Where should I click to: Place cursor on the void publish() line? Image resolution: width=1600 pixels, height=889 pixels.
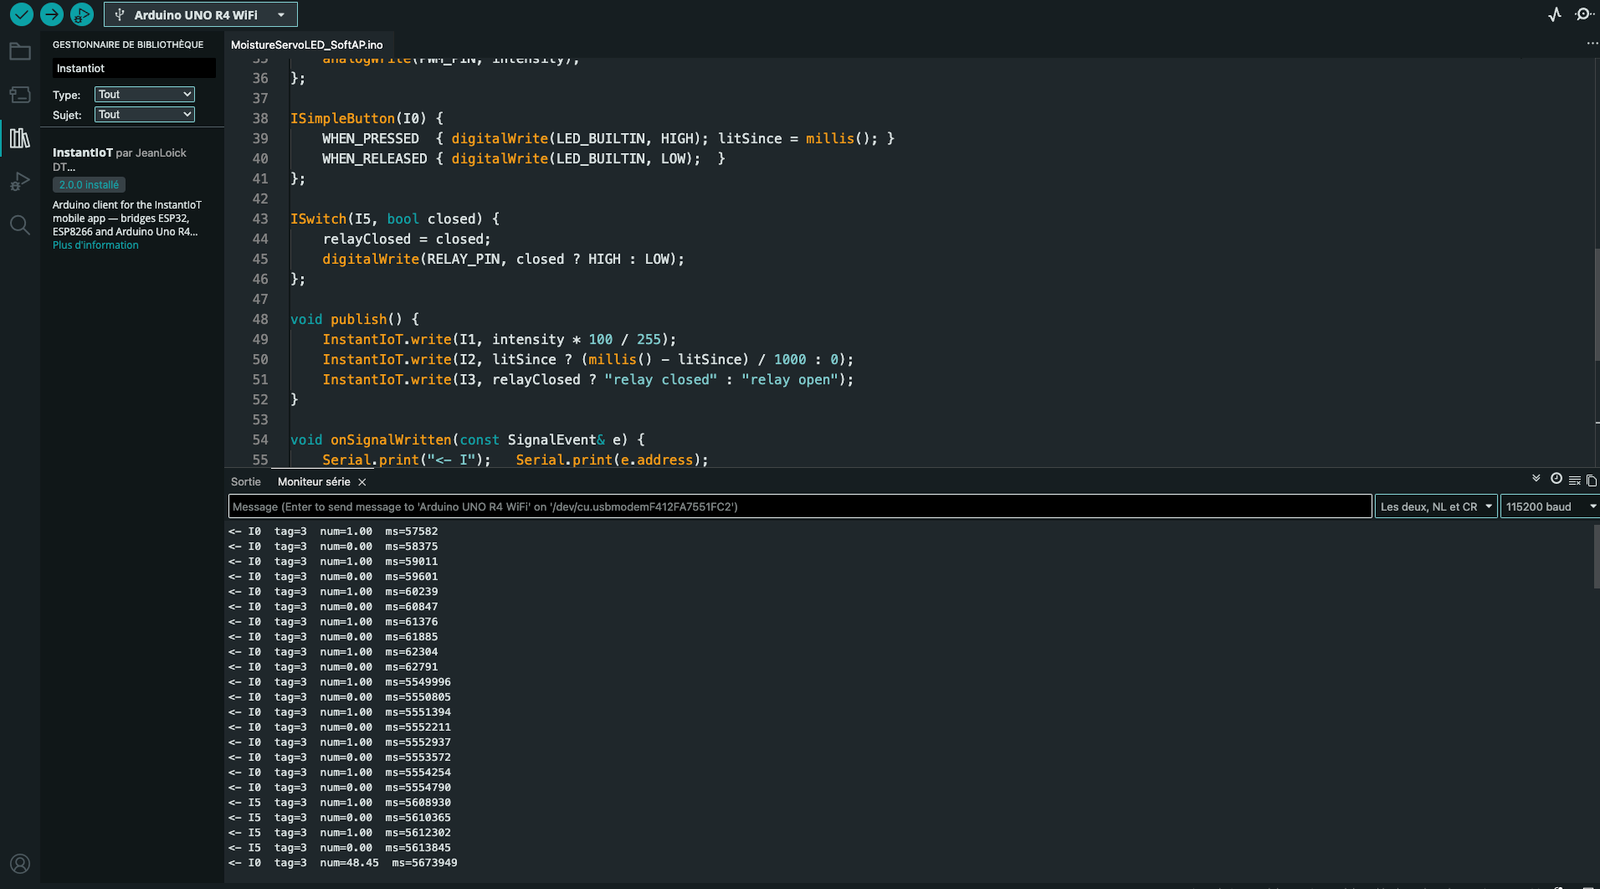click(355, 320)
